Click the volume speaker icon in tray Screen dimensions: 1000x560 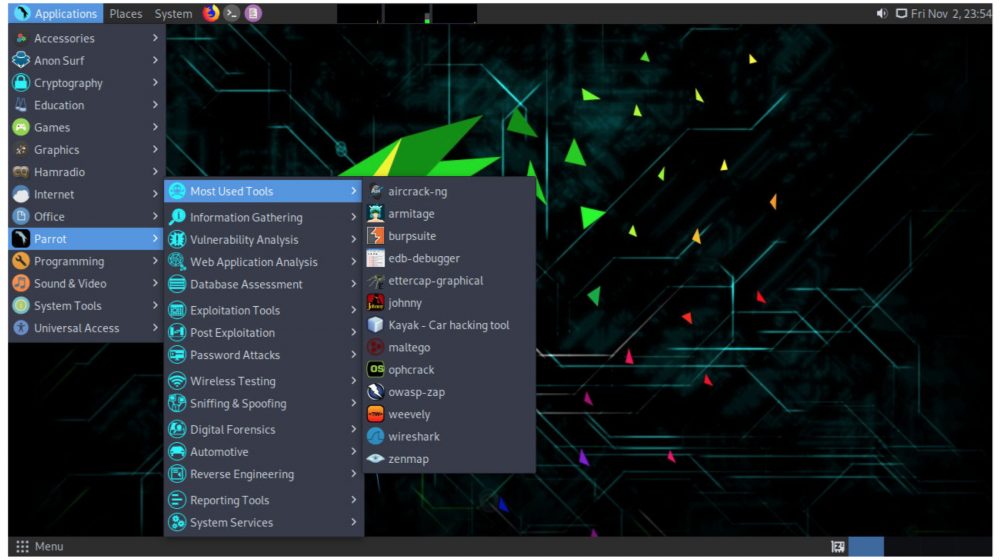[x=882, y=14]
